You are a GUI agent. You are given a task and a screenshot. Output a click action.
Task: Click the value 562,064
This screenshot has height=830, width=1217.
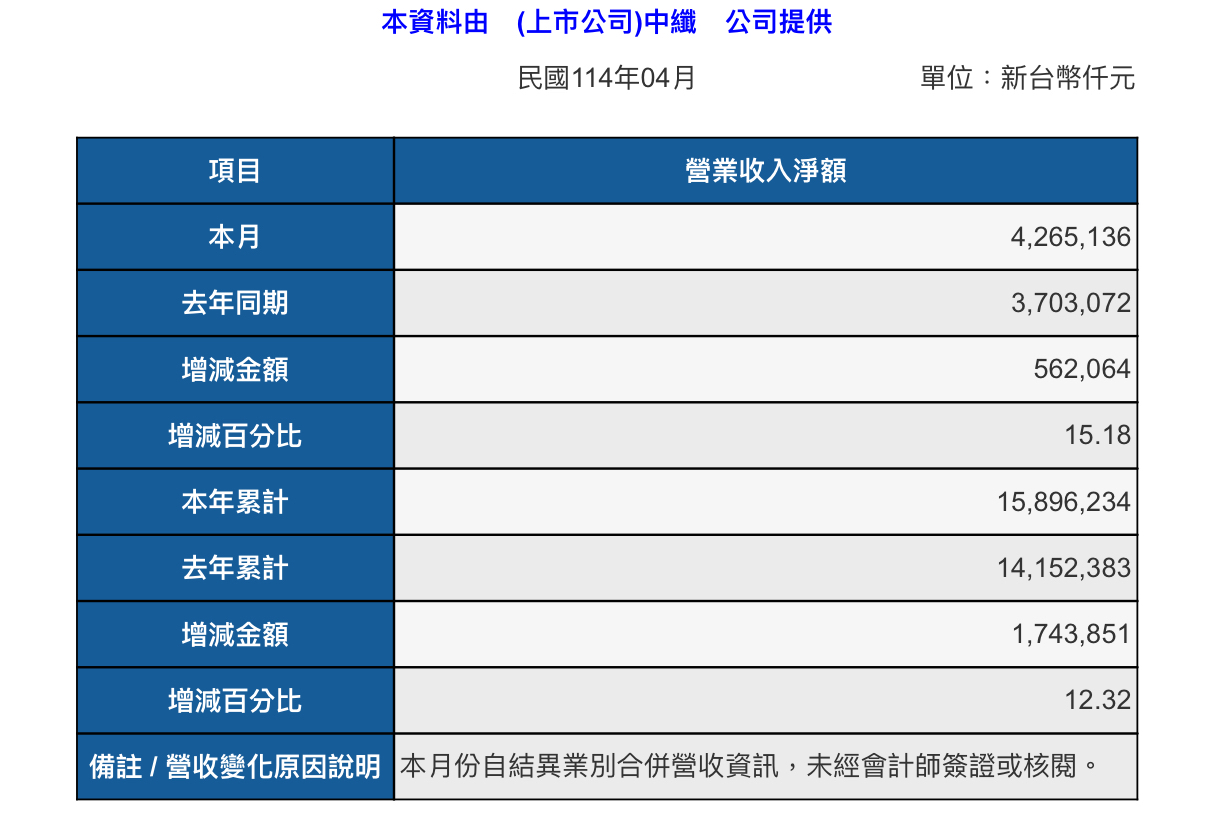1082,369
